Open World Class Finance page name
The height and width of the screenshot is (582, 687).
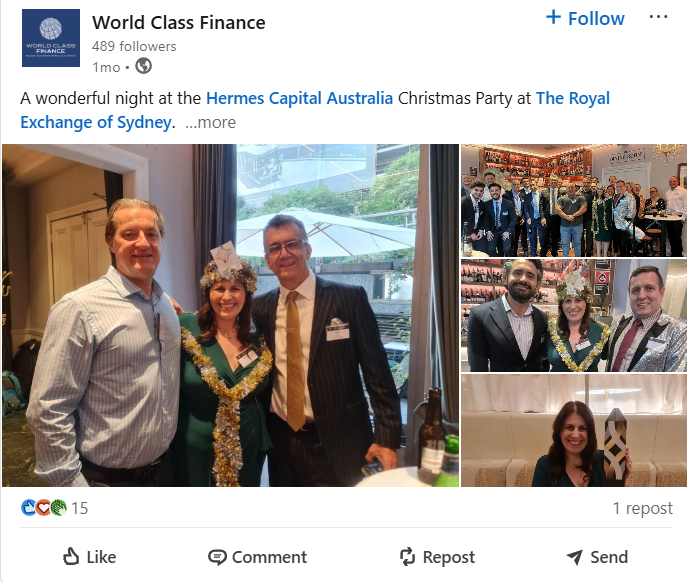pos(178,22)
